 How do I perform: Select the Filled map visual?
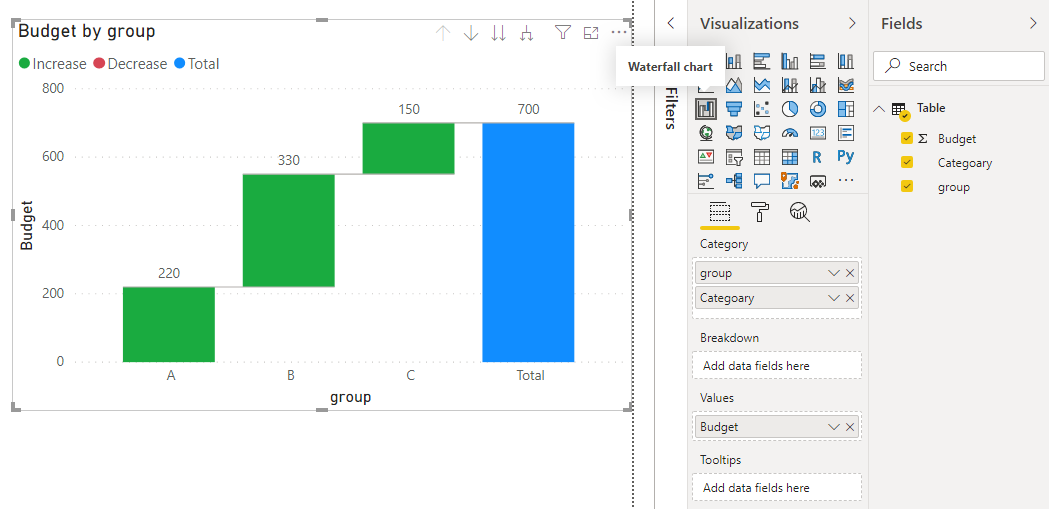pyautogui.click(x=734, y=132)
